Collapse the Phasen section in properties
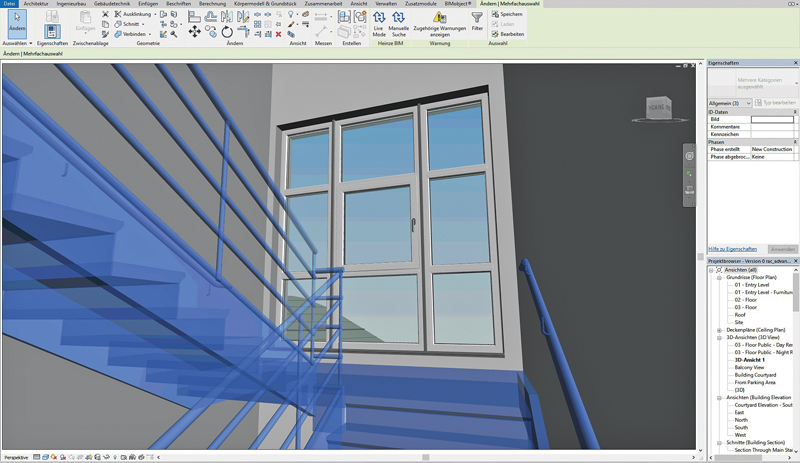Screen dimensions: 800x463 tap(795, 142)
